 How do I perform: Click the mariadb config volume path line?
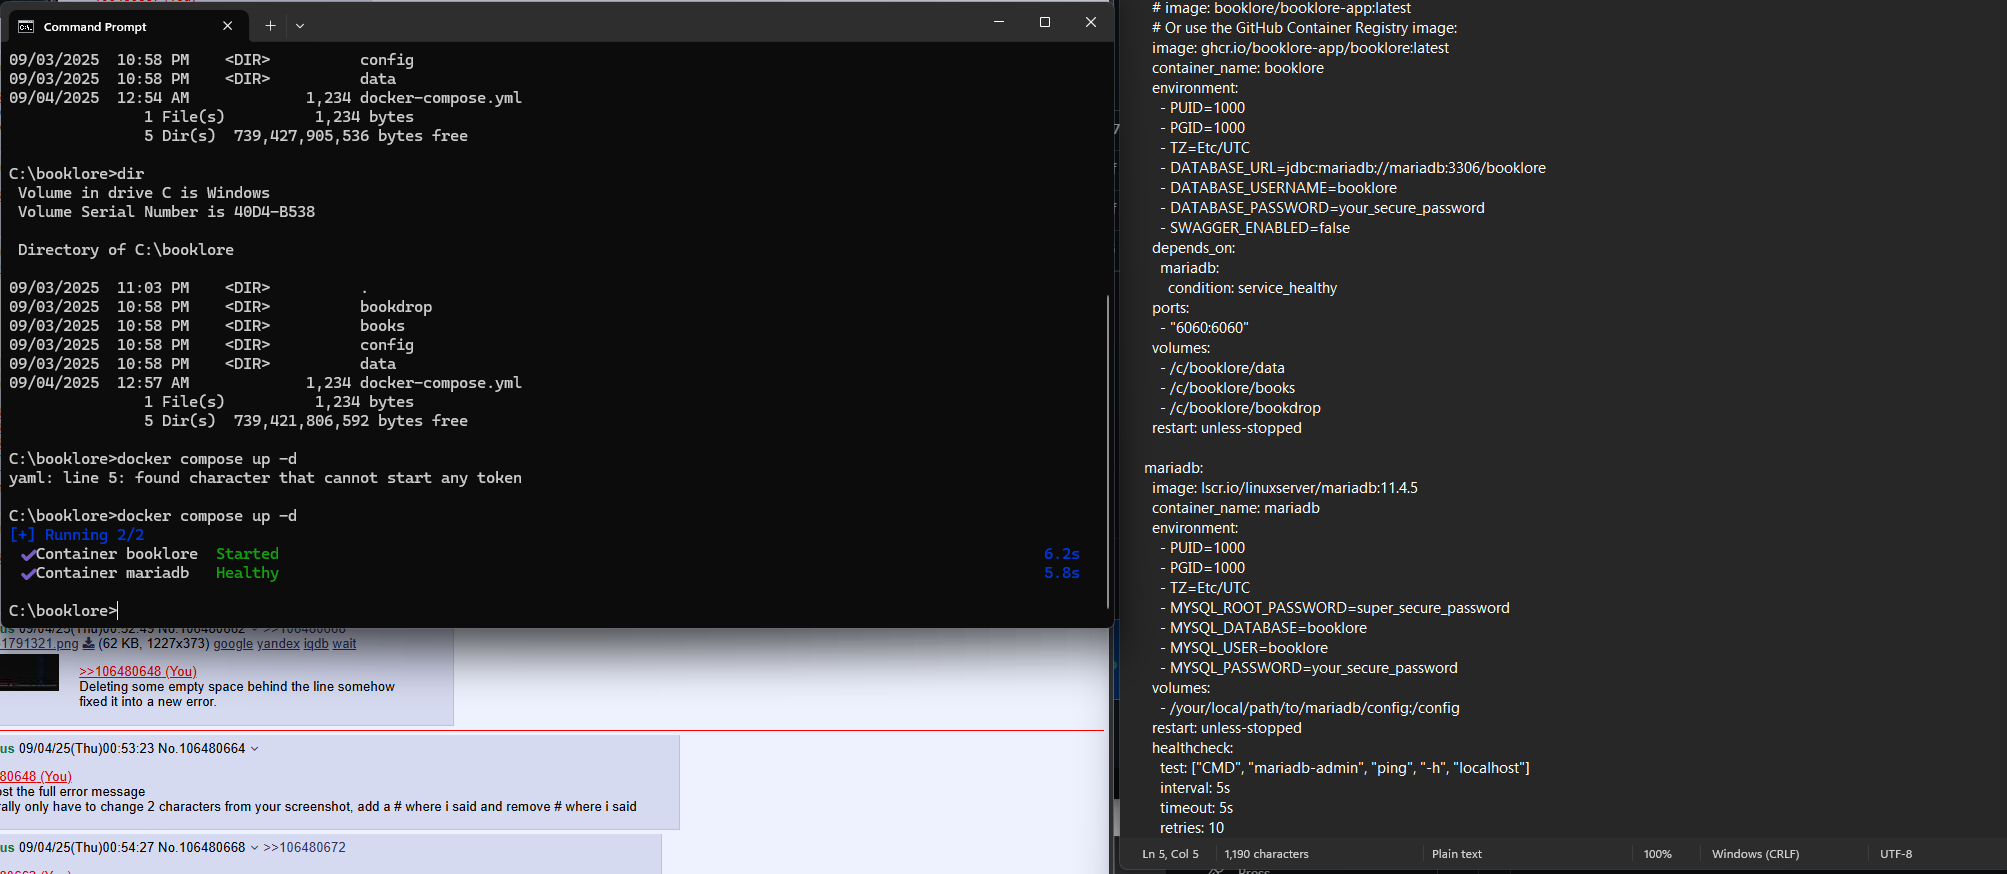[x=1310, y=708]
